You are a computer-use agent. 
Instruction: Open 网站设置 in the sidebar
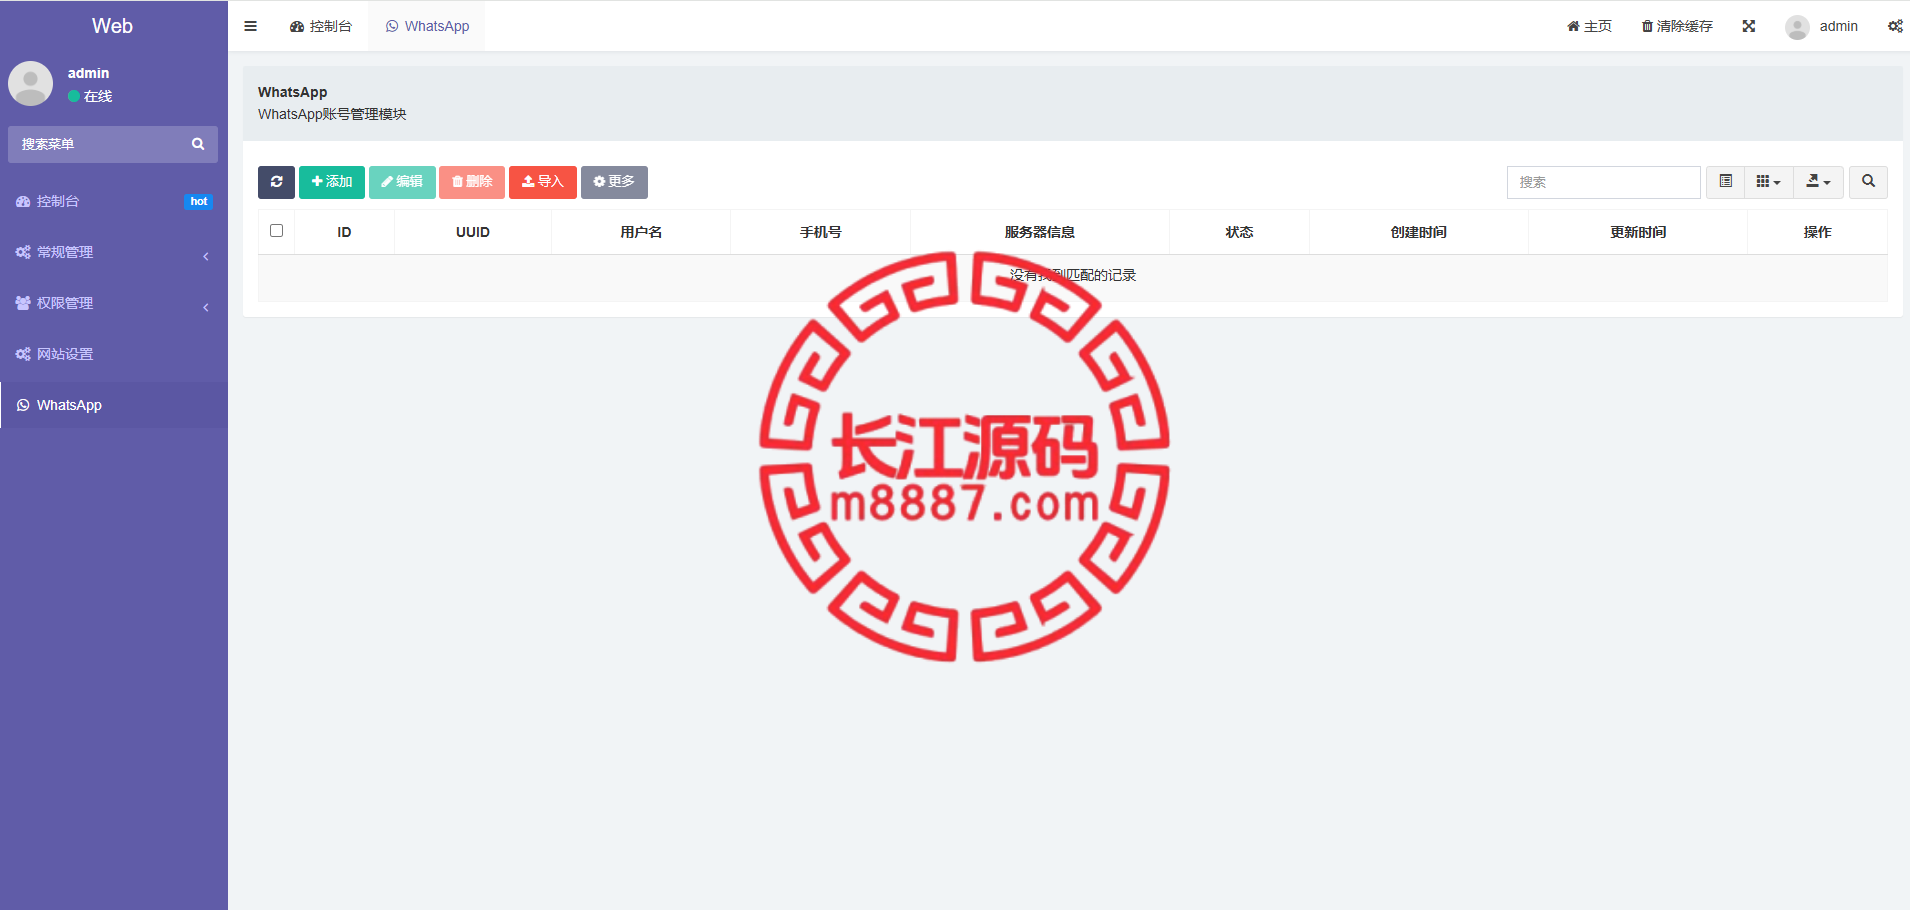(x=114, y=354)
